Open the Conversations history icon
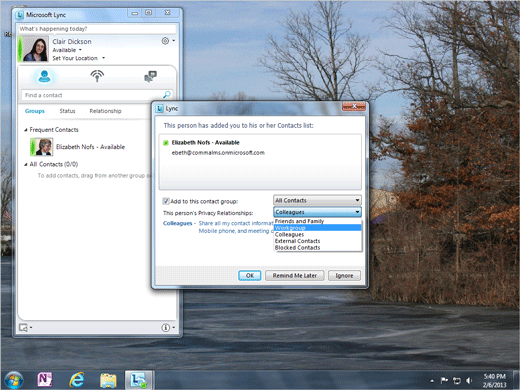The image size is (520, 390). tap(150, 77)
